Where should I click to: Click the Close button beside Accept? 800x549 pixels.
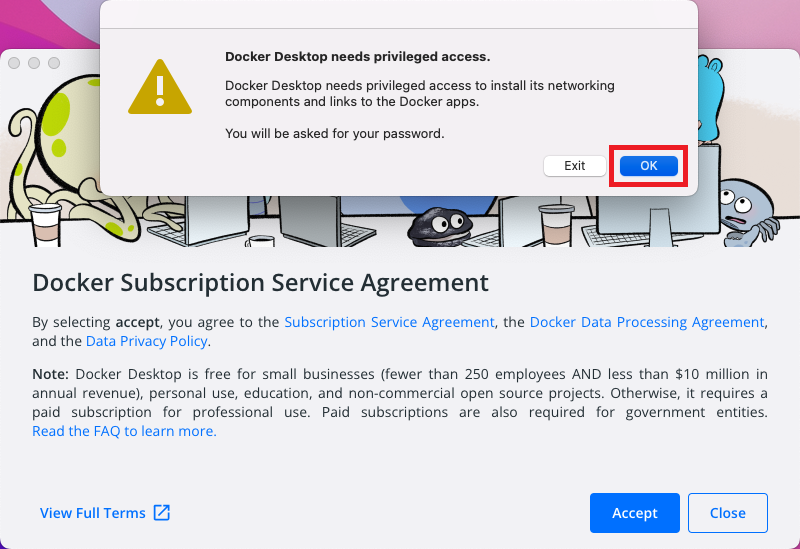(727, 513)
